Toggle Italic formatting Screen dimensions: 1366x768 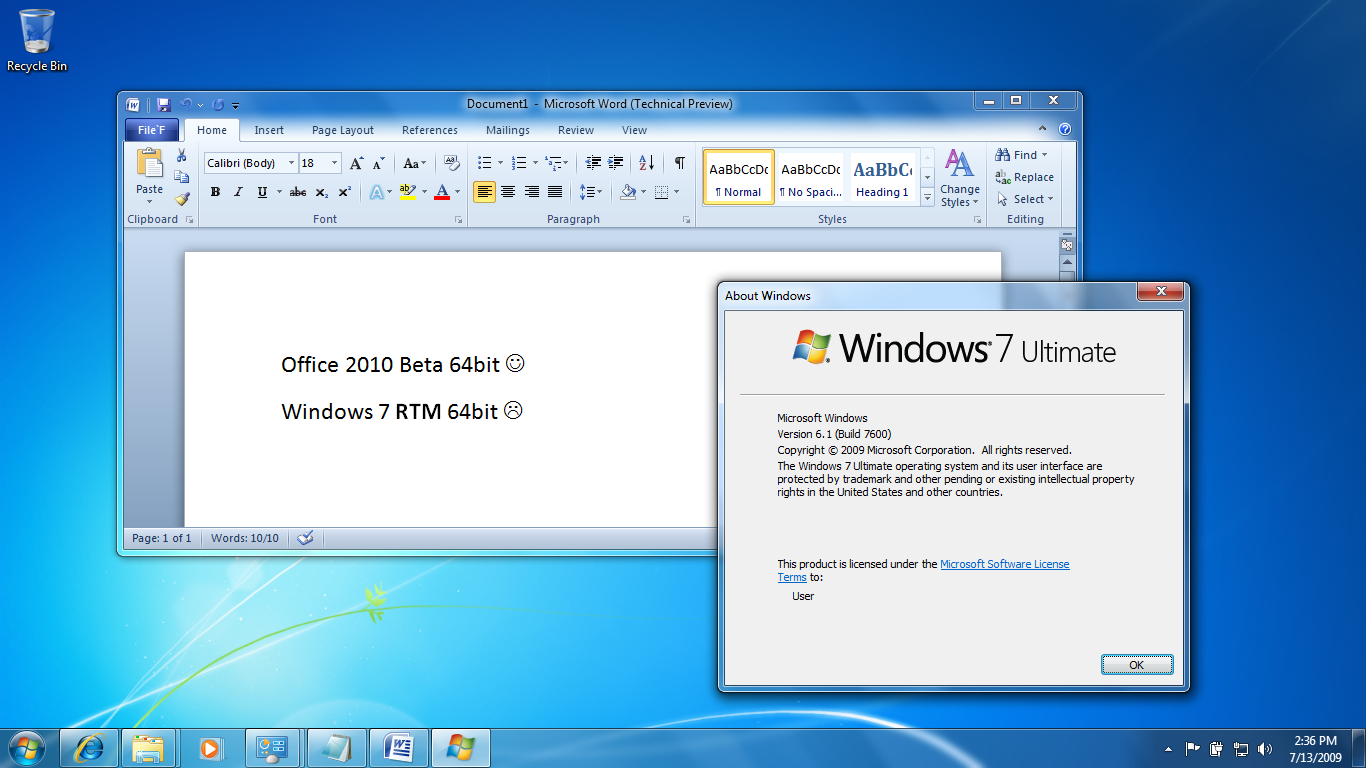[x=238, y=192]
